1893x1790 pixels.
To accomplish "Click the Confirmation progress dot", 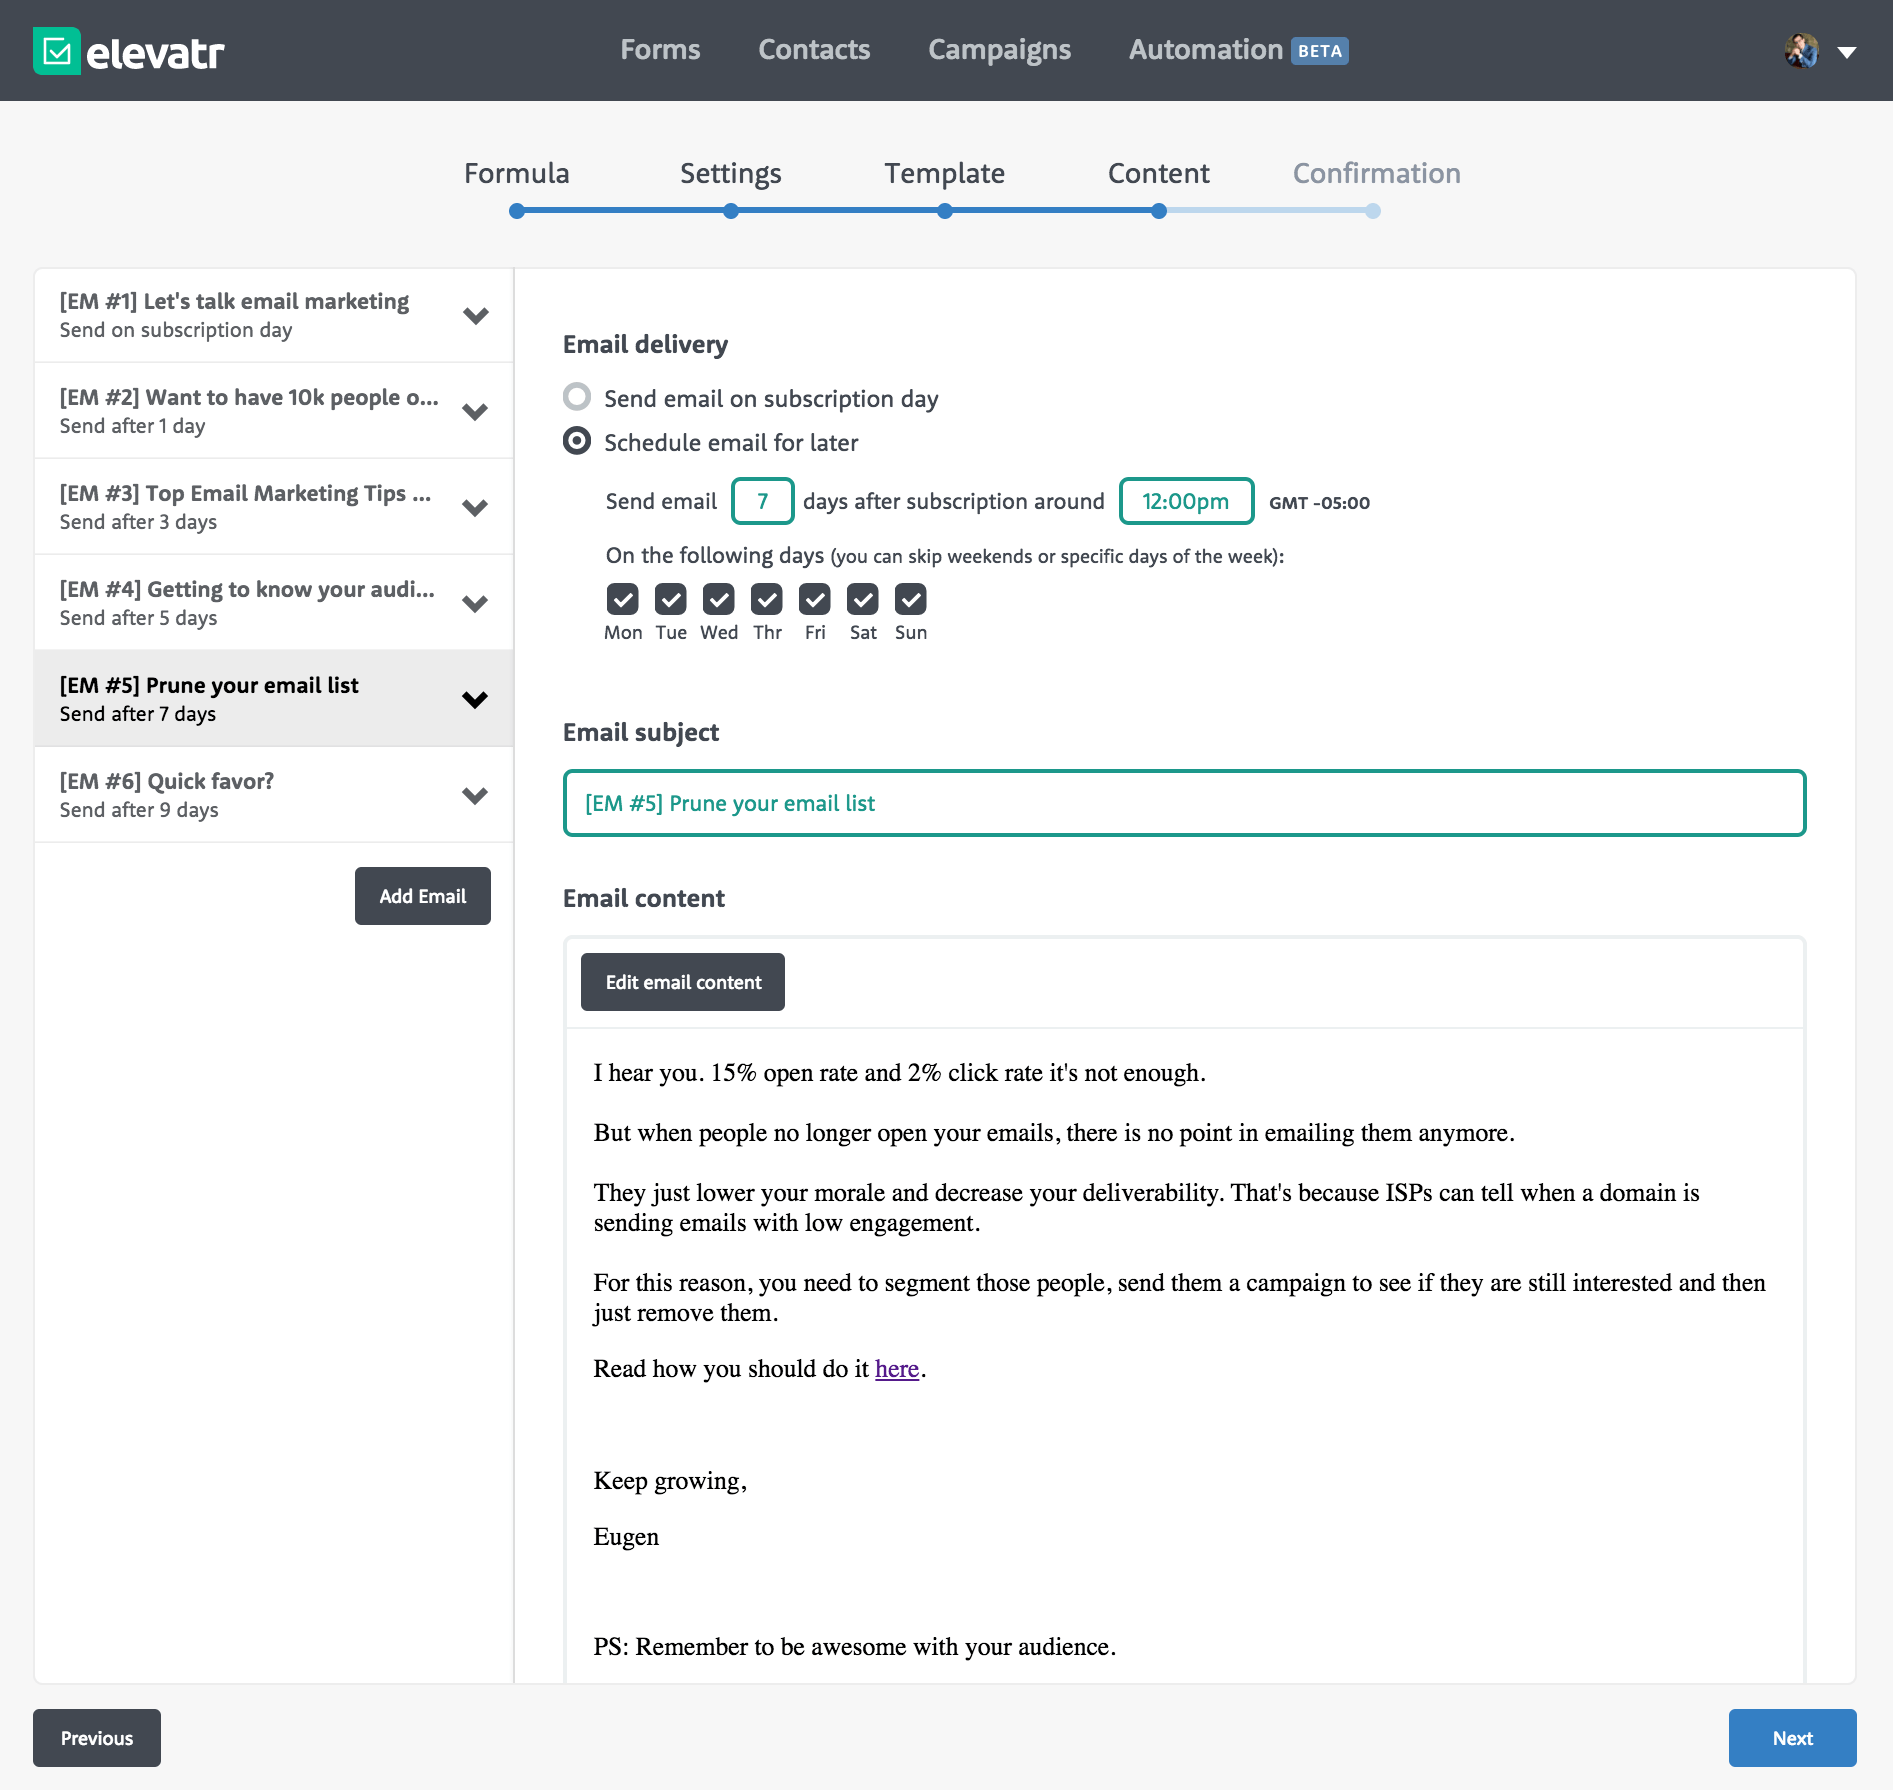I will [1372, 211].
